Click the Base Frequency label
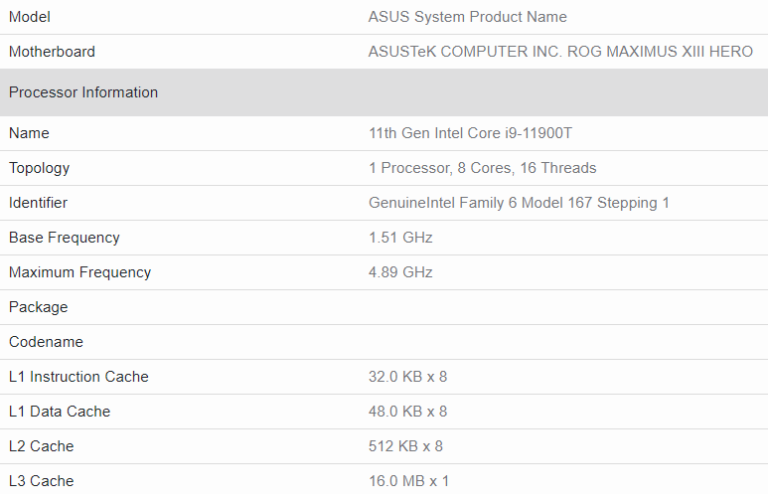768x503 pixels. coord(64,238)
